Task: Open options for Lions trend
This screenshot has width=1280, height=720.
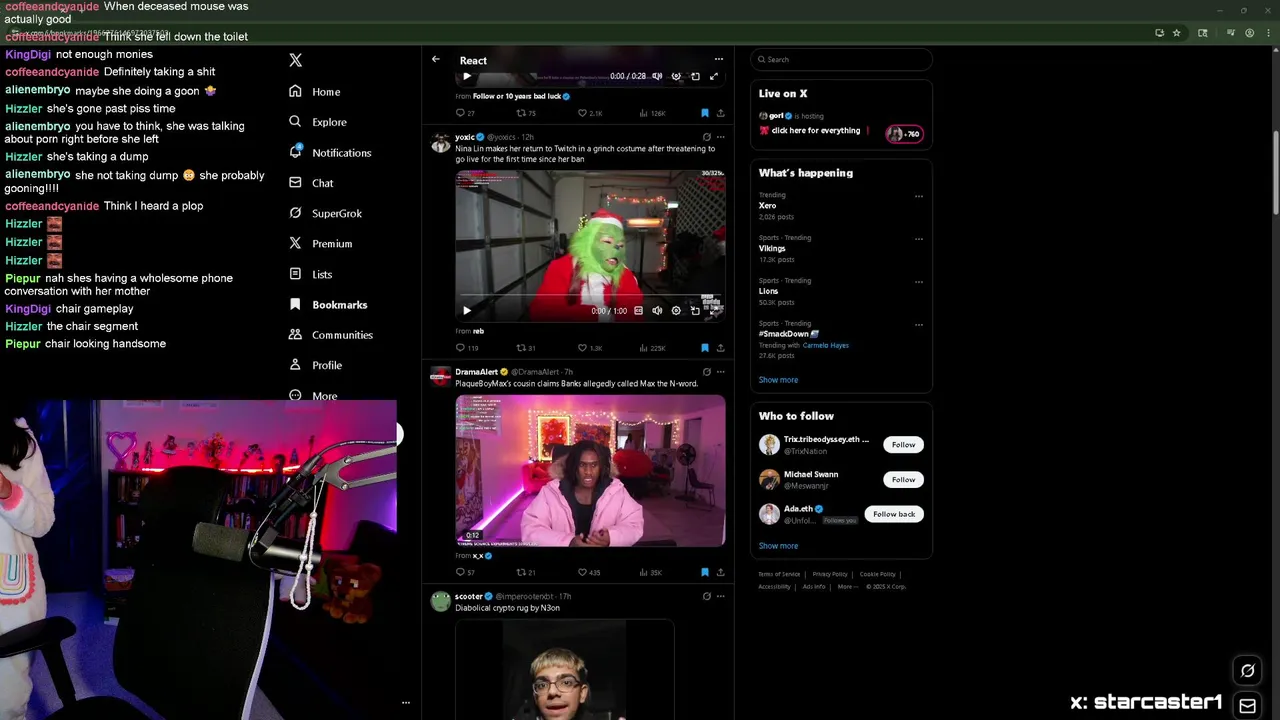Action: pyautogui.click(x=918, y=282)
